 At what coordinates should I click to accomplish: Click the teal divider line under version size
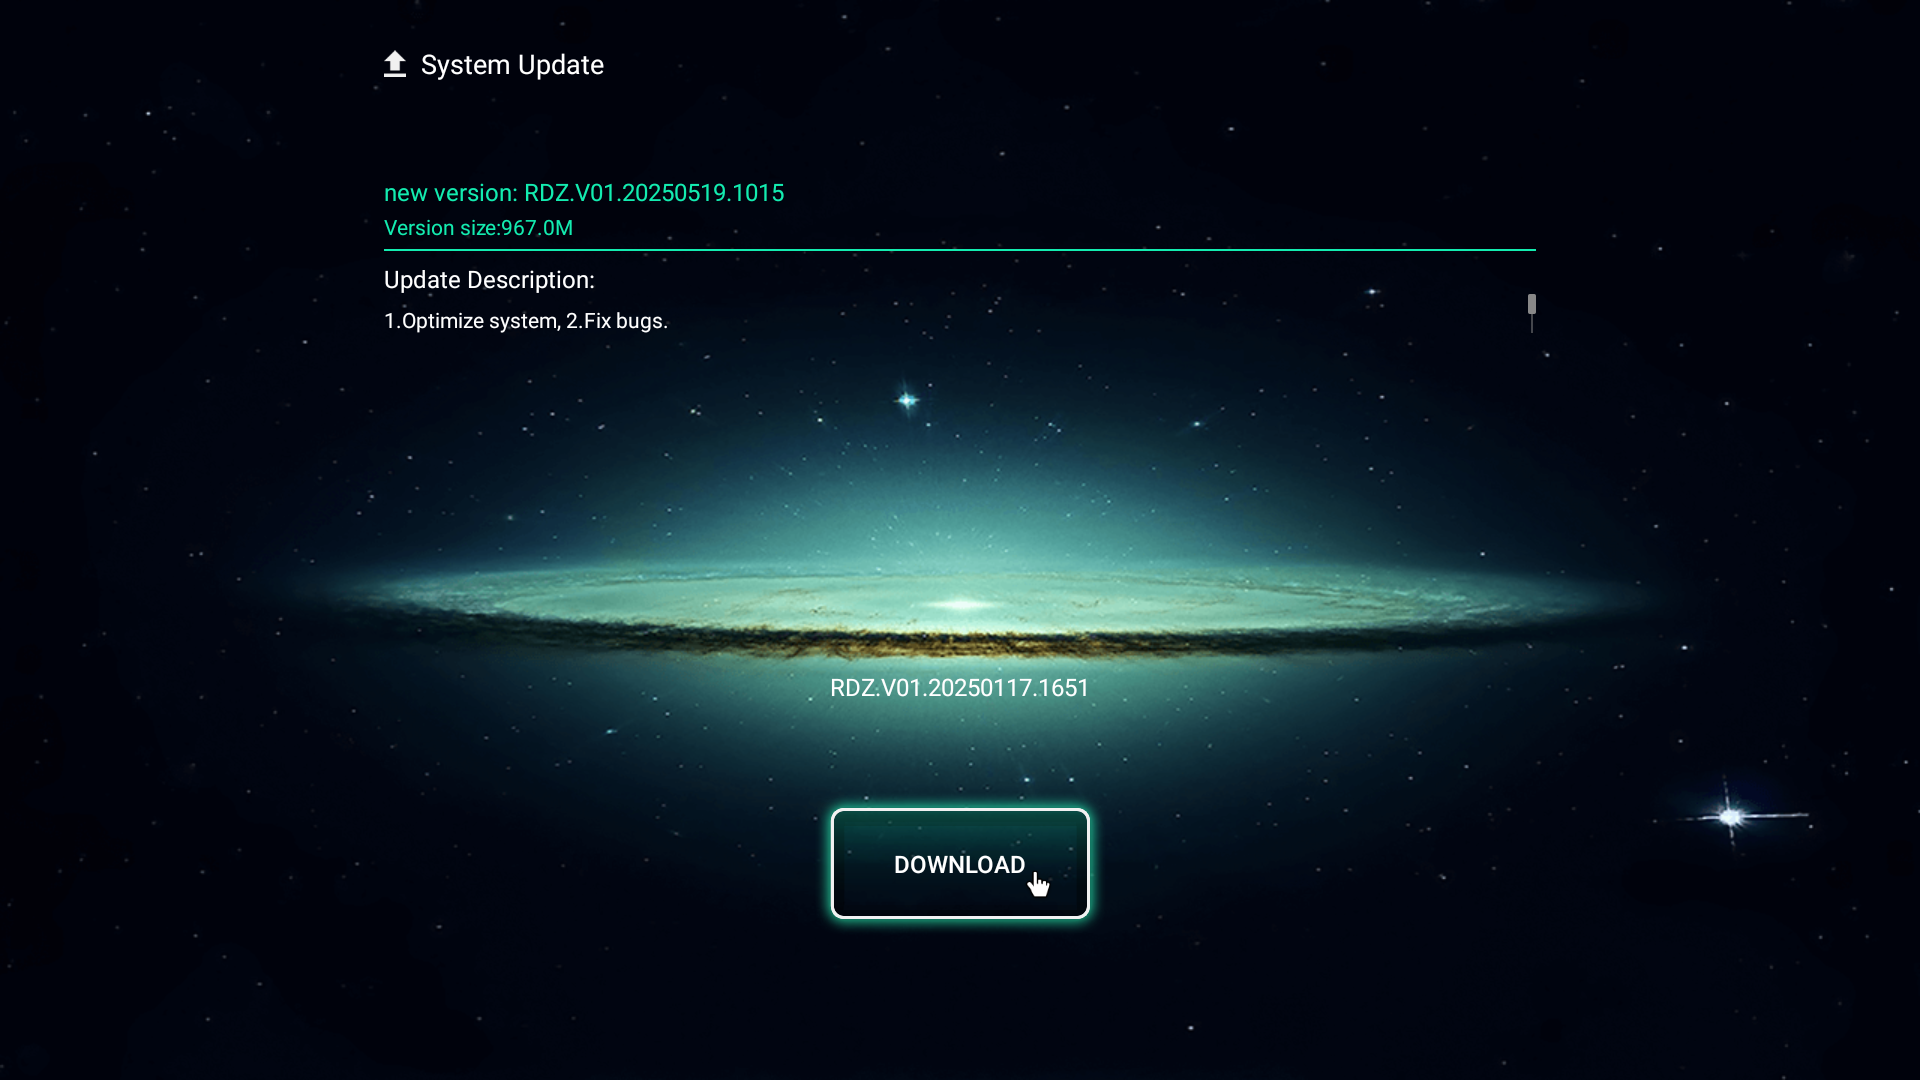pyautogui.click(x=960, y=250)
